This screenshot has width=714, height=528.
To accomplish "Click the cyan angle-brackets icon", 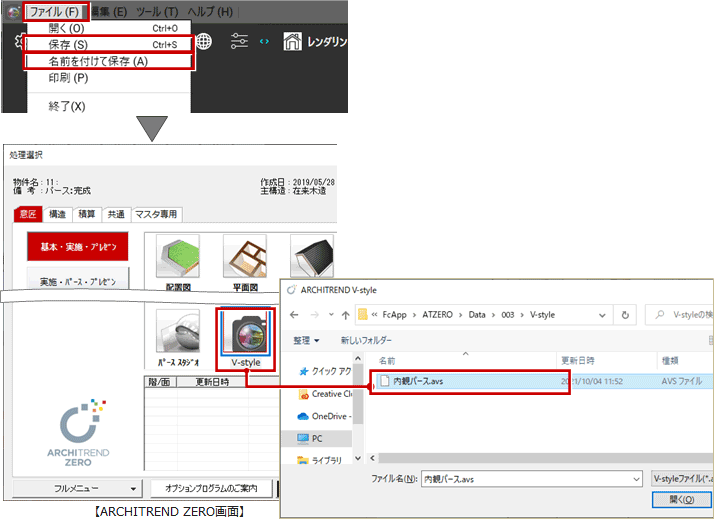I will [264, 41].
